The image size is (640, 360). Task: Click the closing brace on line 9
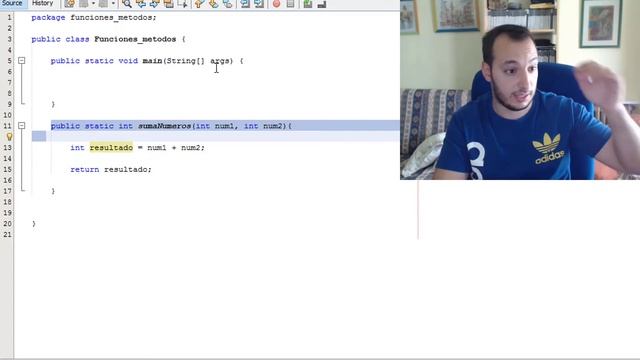(53, 104)
